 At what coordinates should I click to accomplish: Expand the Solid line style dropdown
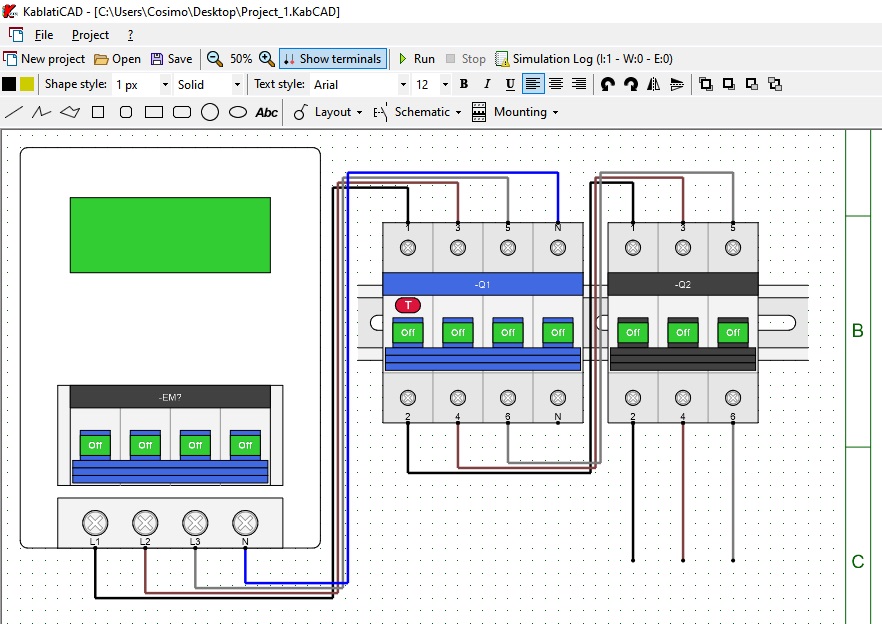click(237, 85)
